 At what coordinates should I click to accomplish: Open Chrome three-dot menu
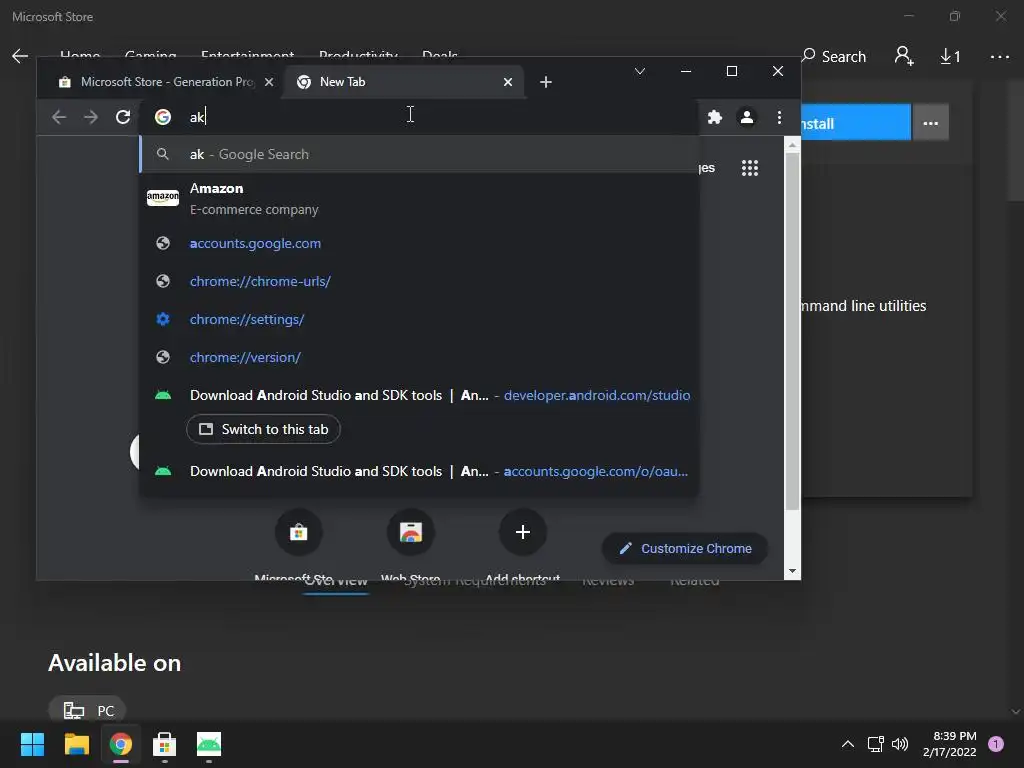779,117
